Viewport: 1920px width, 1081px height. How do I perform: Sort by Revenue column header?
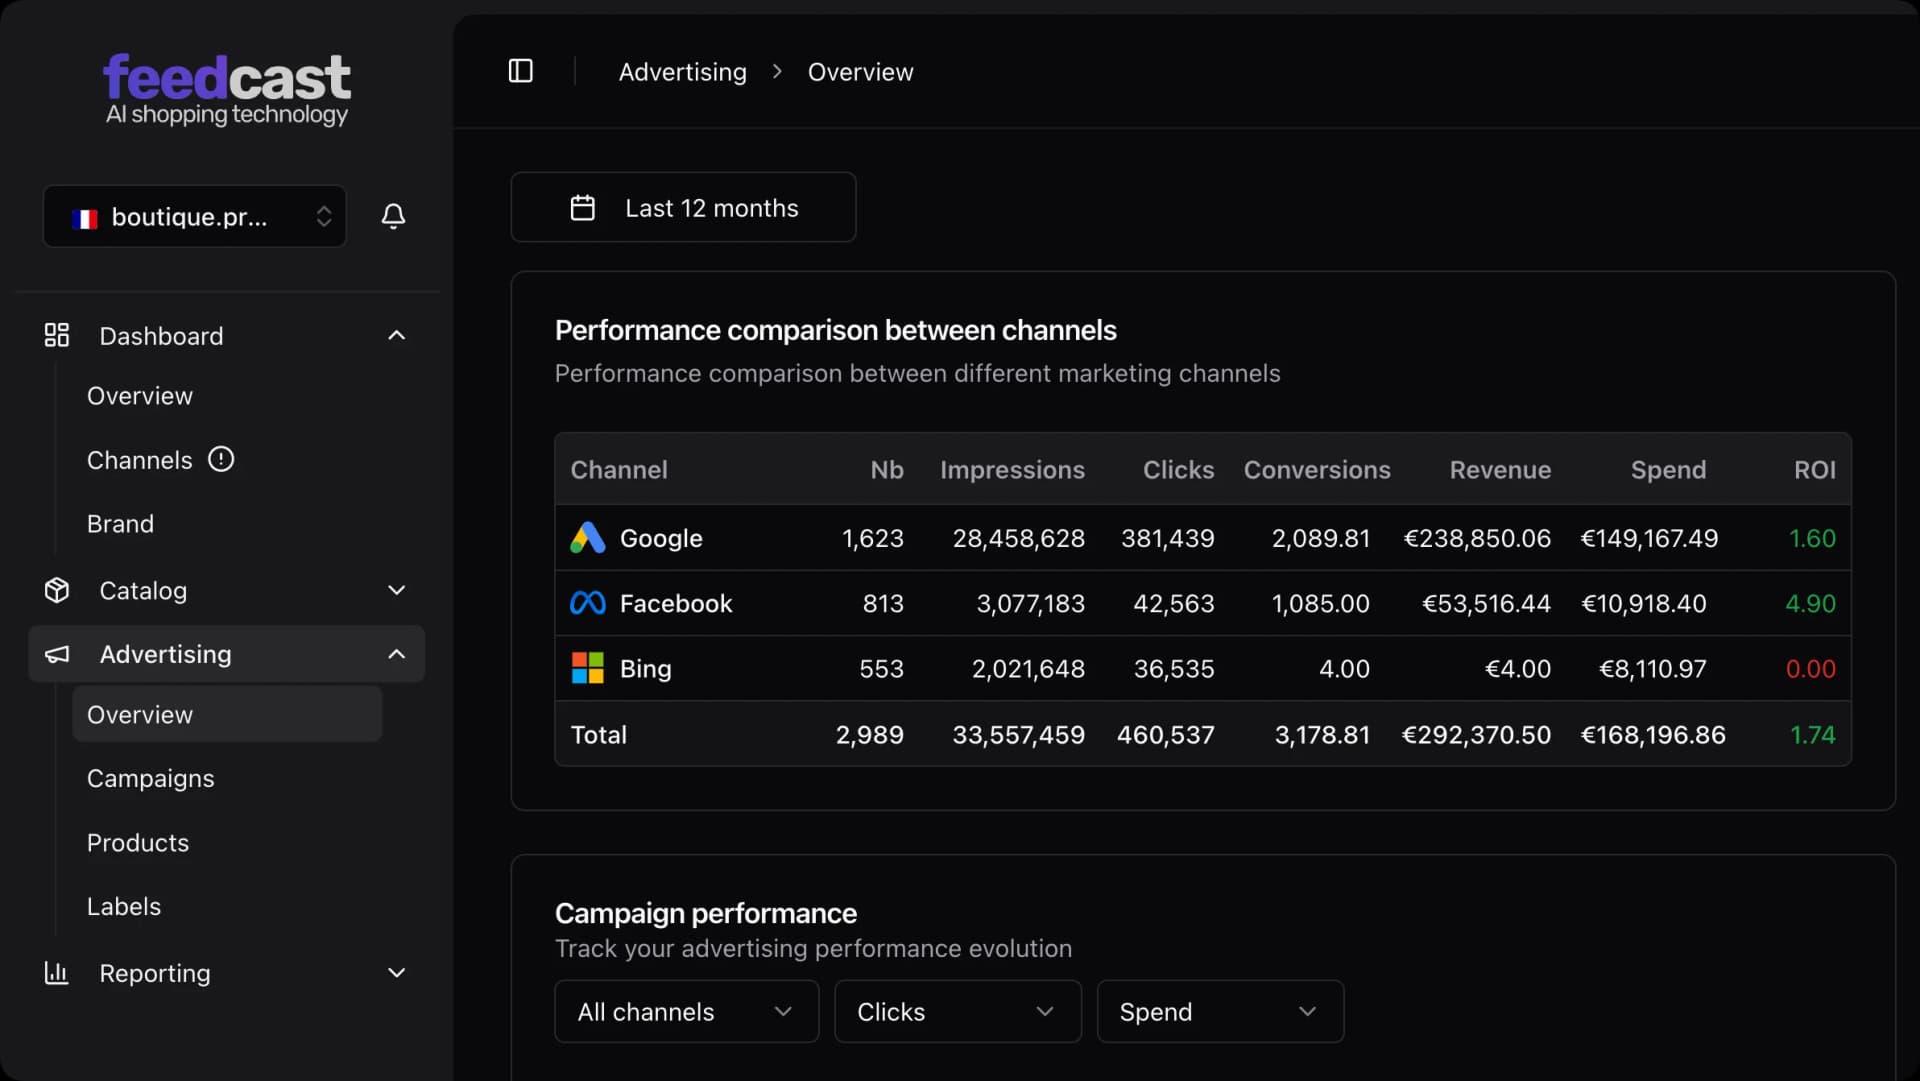click(x=1501, y=470)
